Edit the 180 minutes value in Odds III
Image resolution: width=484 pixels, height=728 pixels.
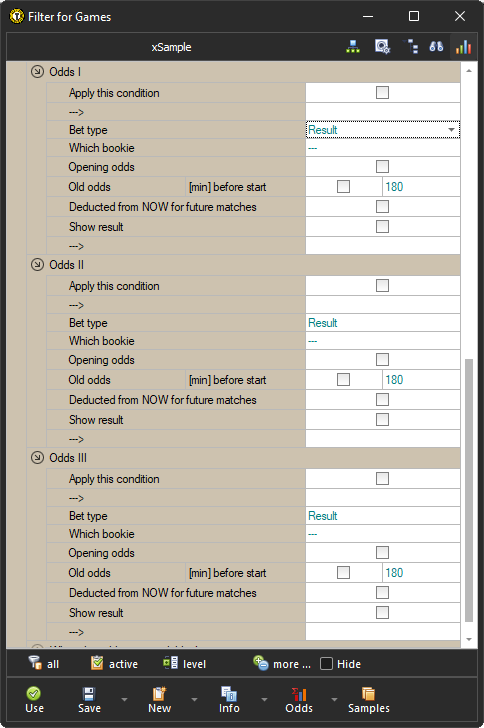(x=421, y=572)
